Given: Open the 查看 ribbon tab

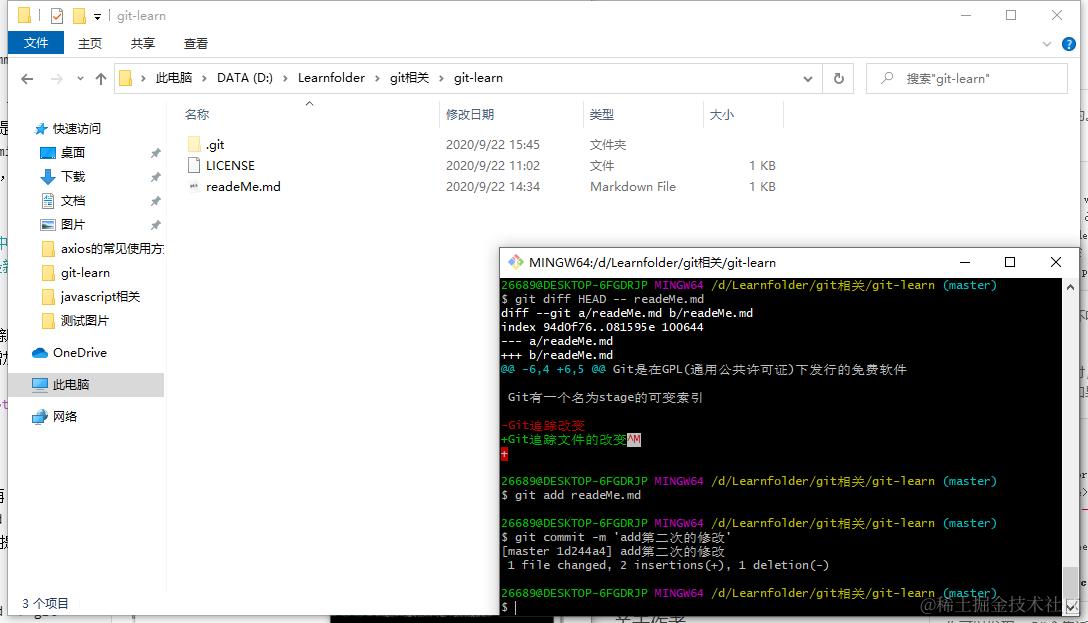Looking at the screenshot, I should pyautogui.click(x=196, y=43).
